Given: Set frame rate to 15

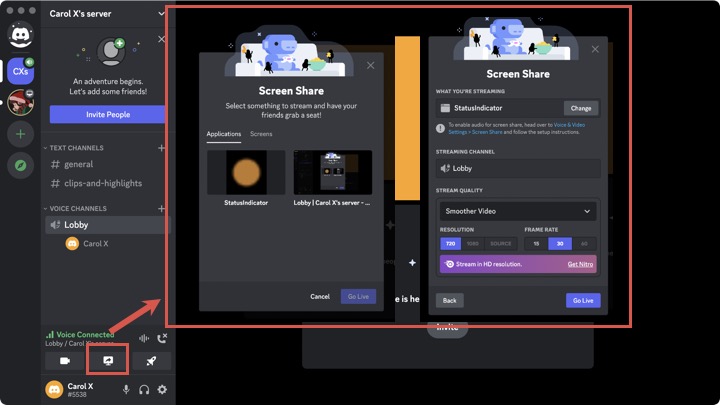Looking at the screenshot, I should point(536,244).
